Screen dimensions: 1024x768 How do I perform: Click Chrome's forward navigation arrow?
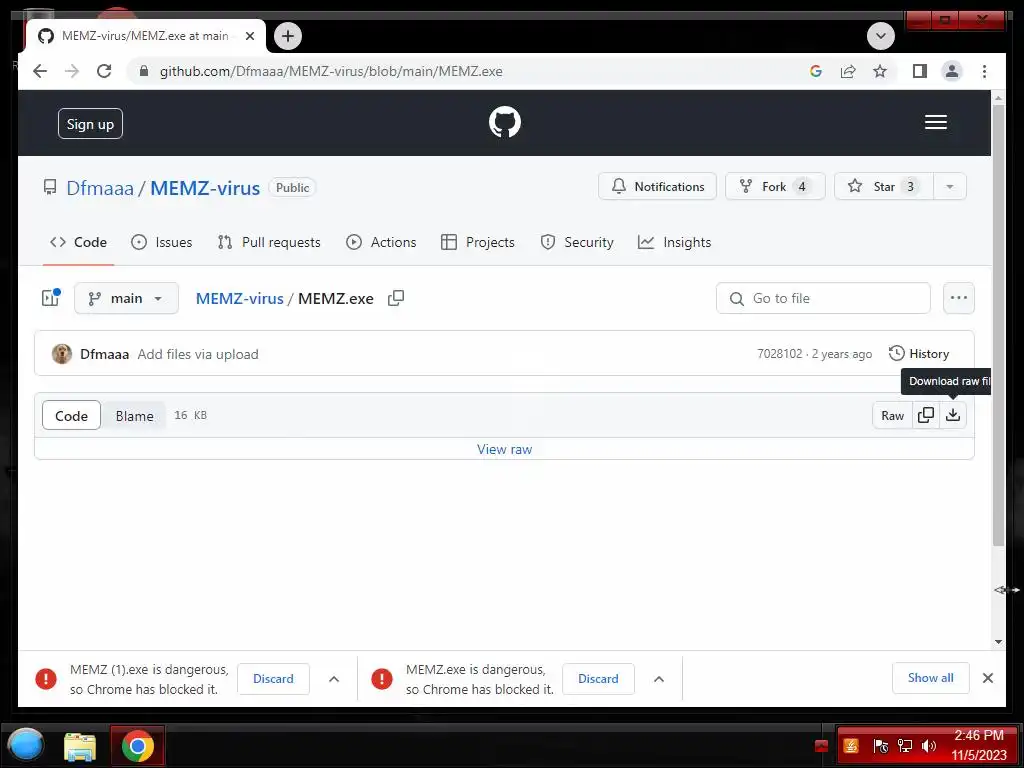72,71
